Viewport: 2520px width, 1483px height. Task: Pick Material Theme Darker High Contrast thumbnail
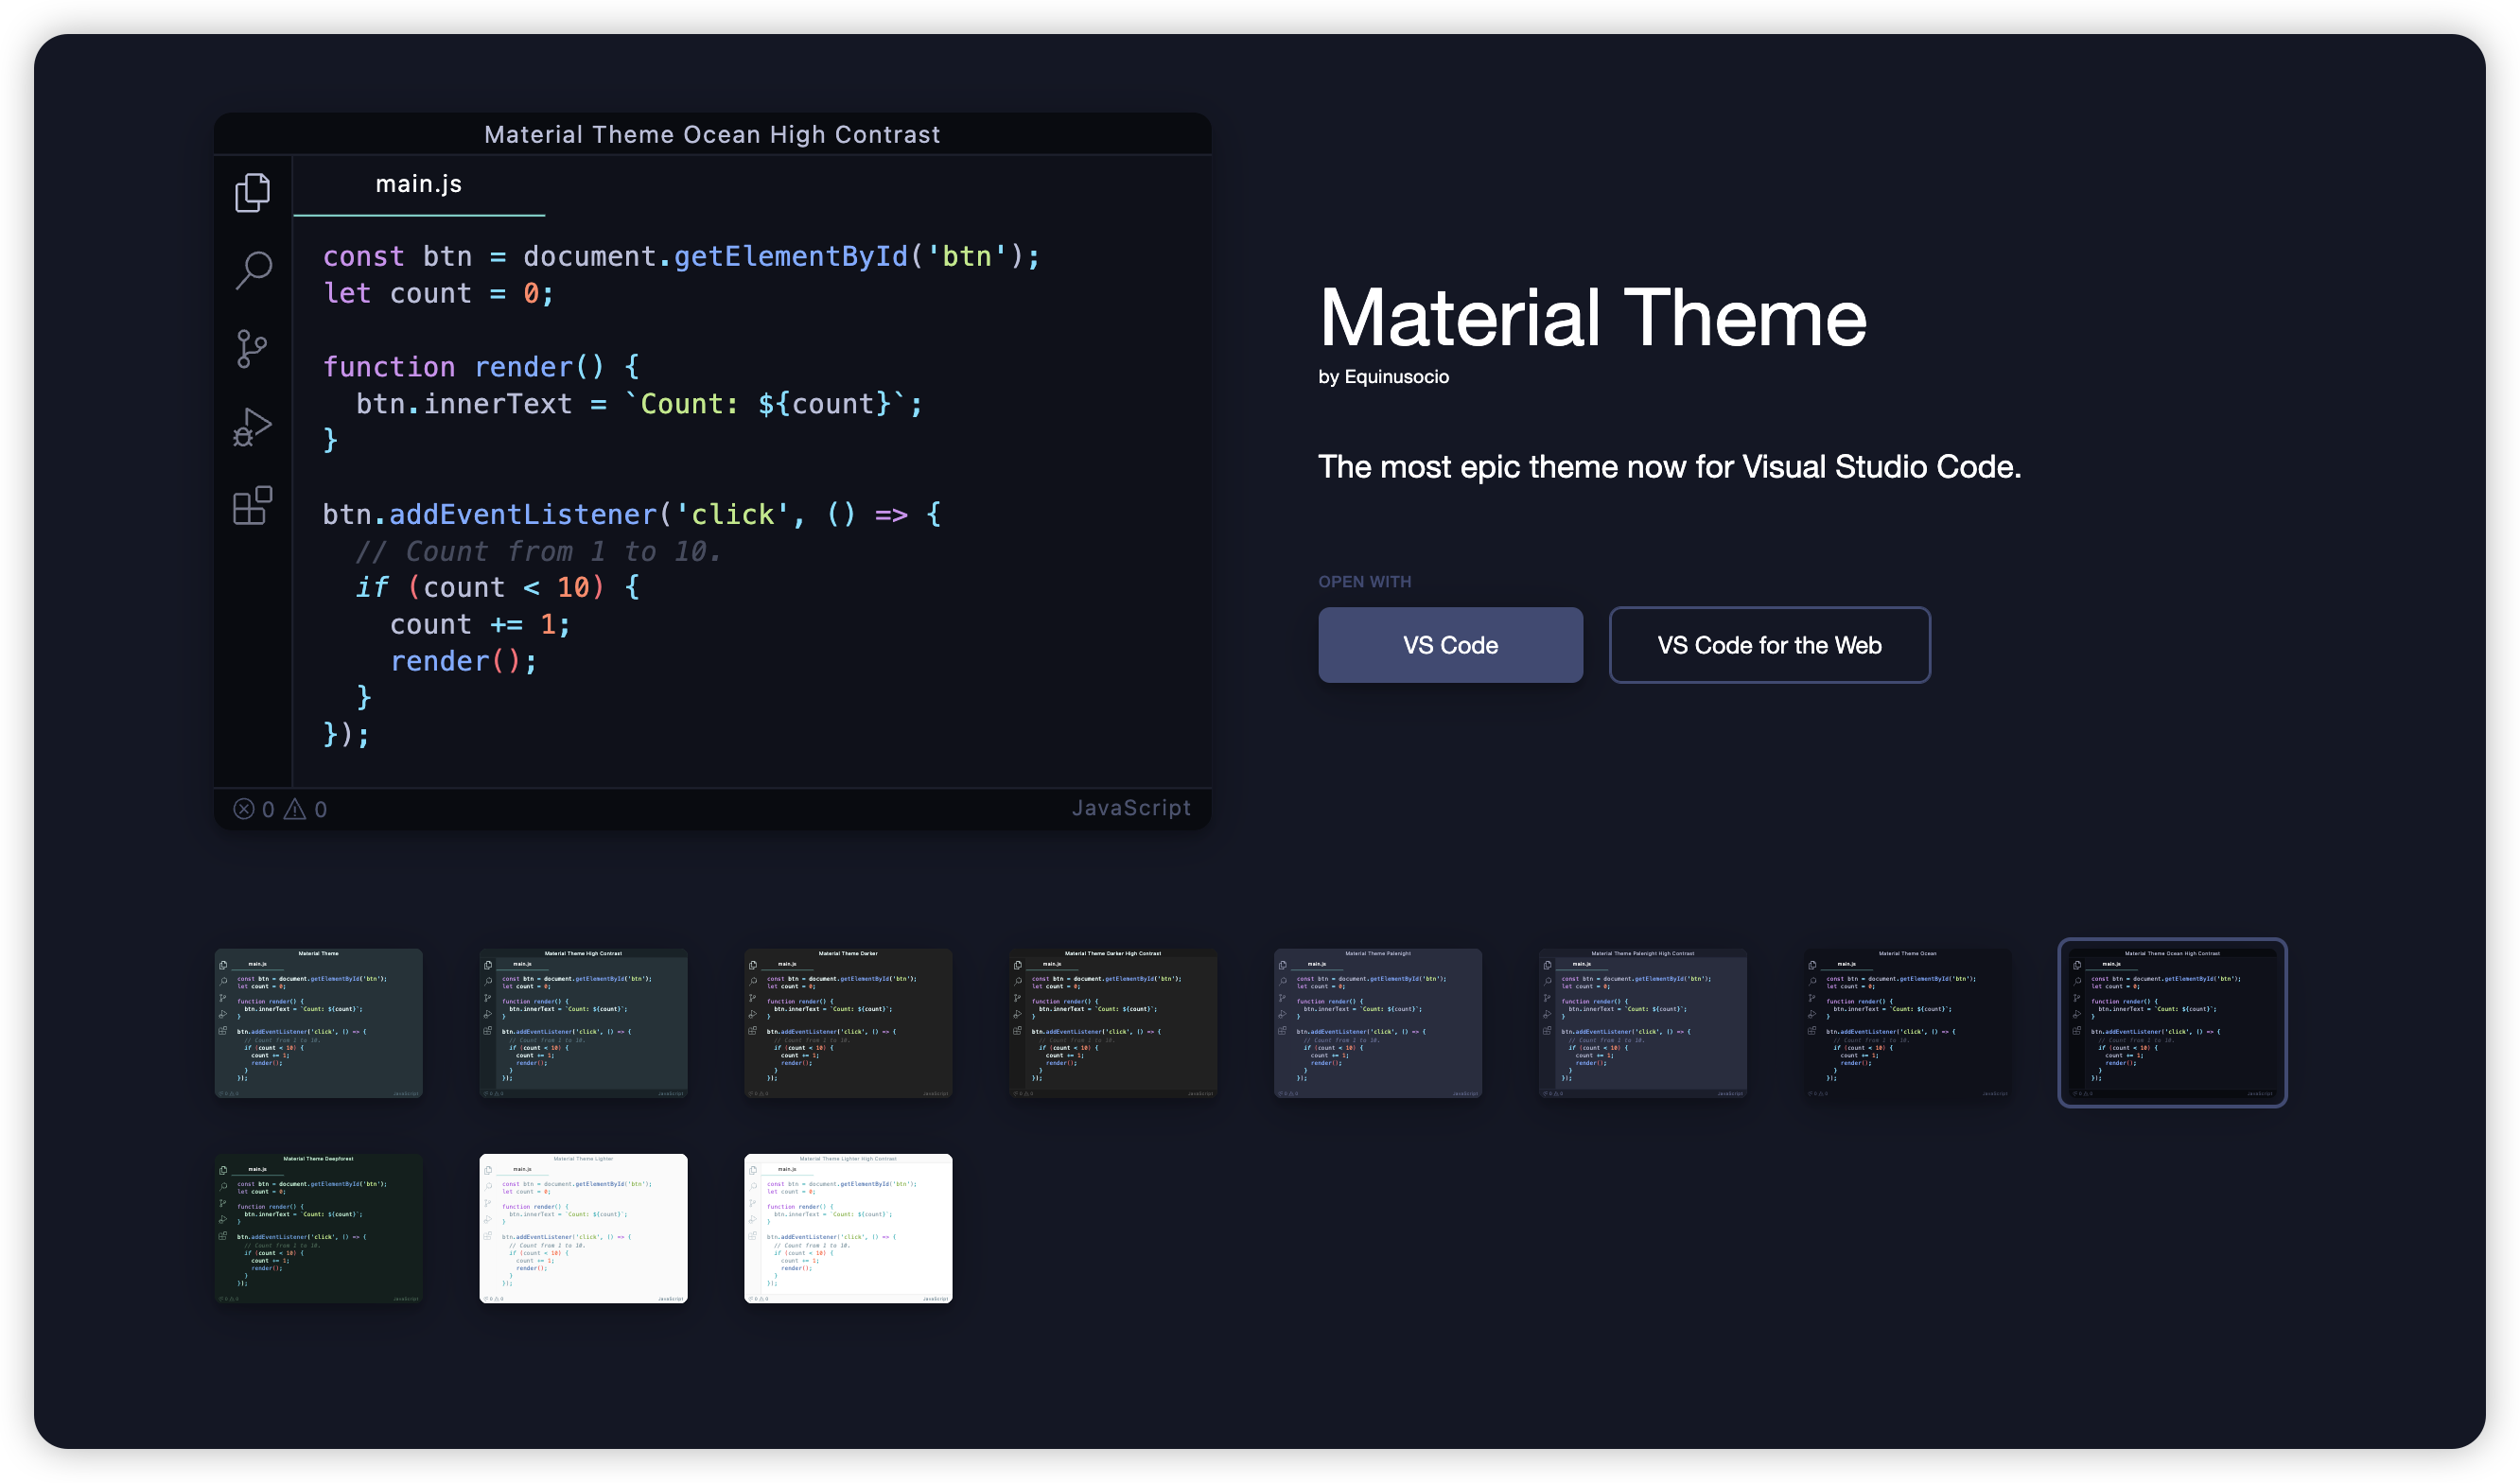coord(1113,1023)
